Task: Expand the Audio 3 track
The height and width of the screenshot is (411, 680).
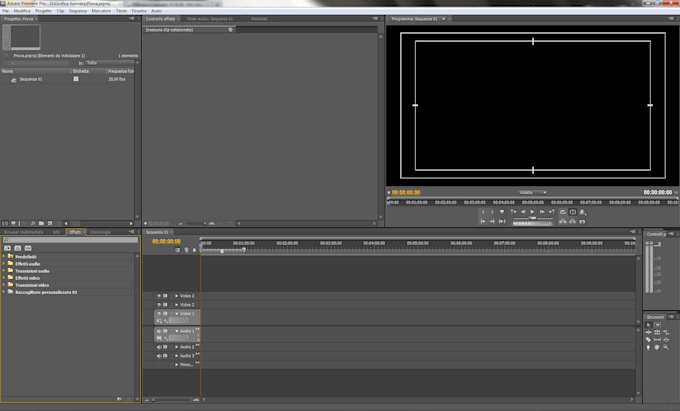Action: click(x=177, y=356)
